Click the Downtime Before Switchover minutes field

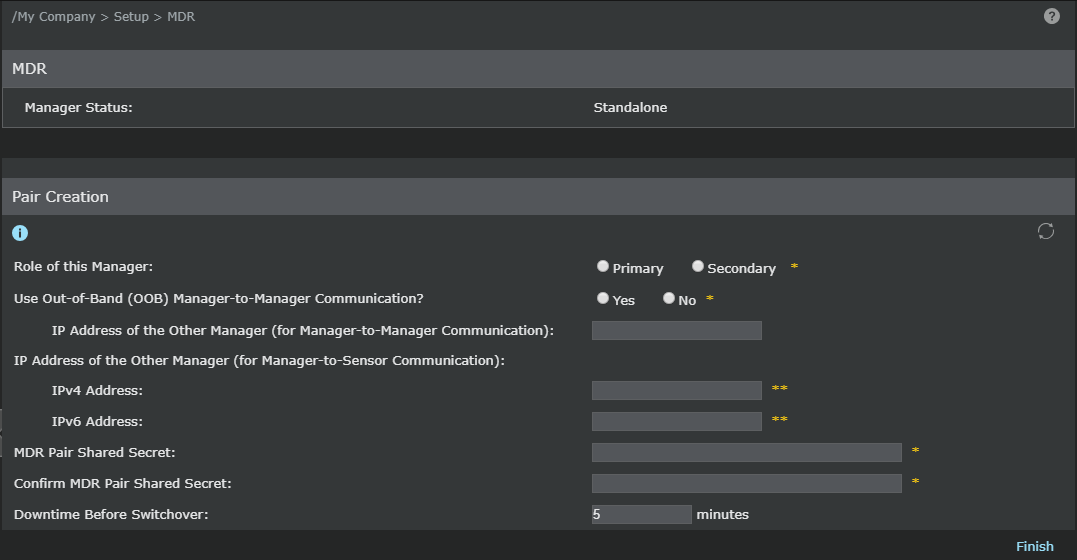pos(642,514)
